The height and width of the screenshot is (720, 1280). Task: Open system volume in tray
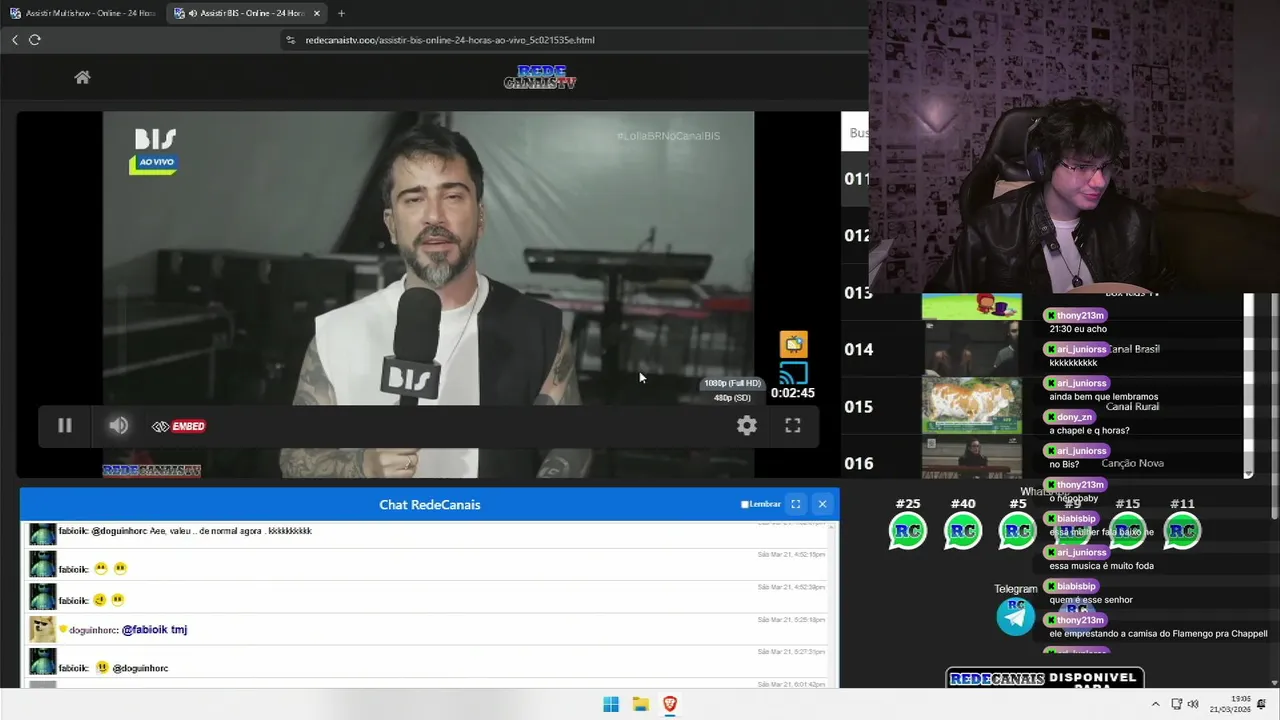(x=1193, y=704)
